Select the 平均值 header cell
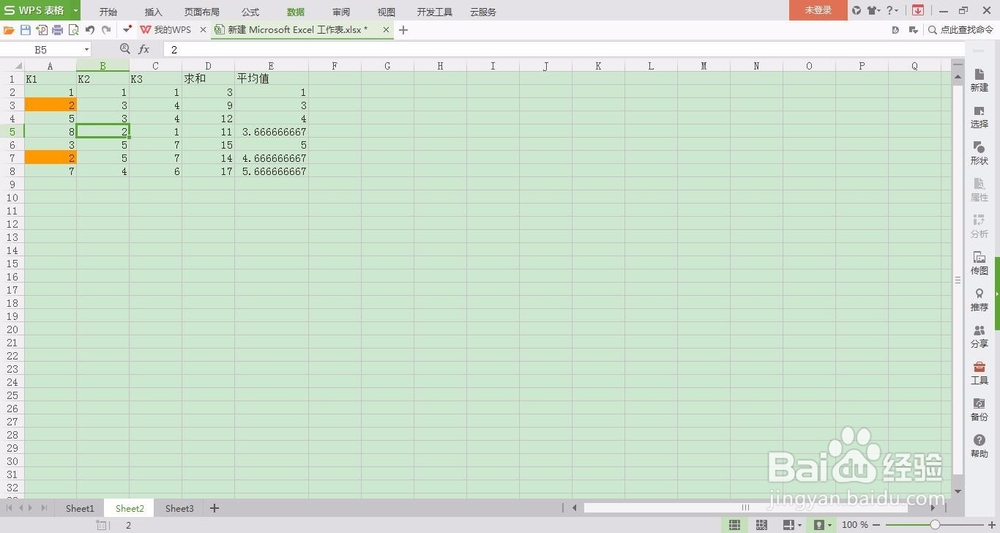1000x533 pixels. coord(271,79)
